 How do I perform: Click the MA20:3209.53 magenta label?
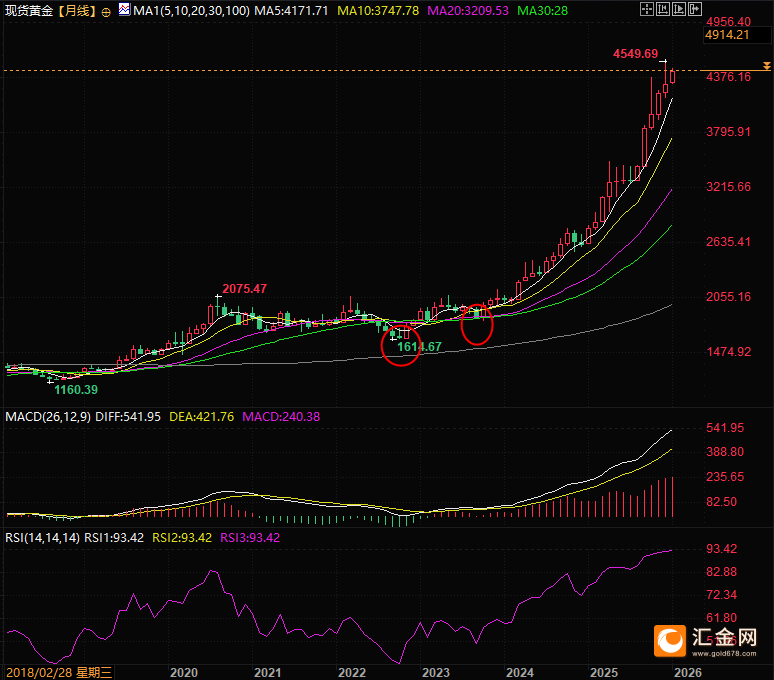pyautogui.click(x=473, y=10)
